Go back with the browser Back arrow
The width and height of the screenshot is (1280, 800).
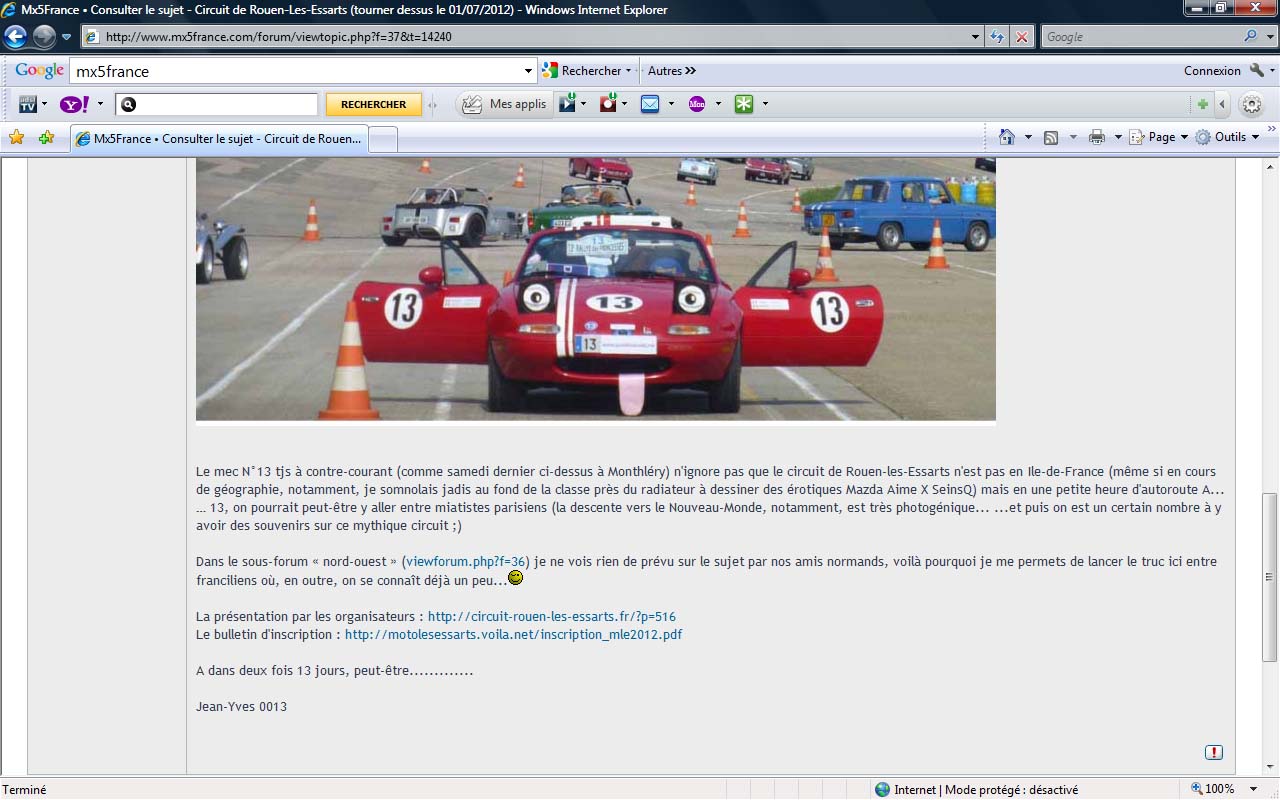[15, 37]
